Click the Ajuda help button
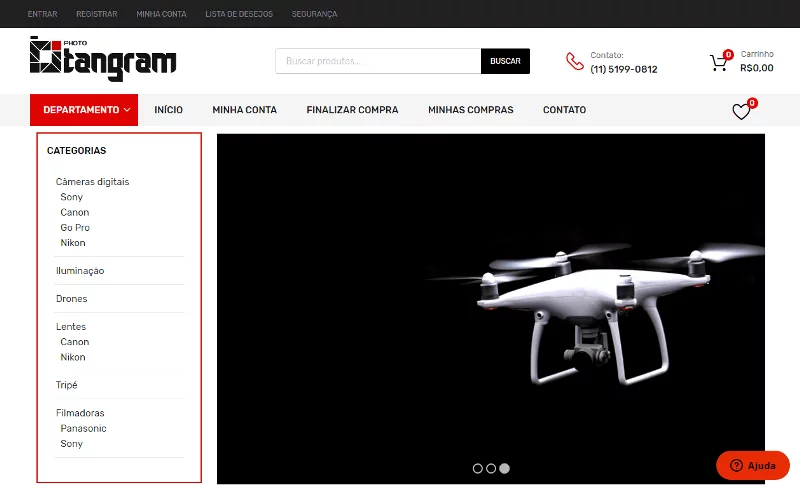Screen dimensions: 800x488 (x=753, y=465)
